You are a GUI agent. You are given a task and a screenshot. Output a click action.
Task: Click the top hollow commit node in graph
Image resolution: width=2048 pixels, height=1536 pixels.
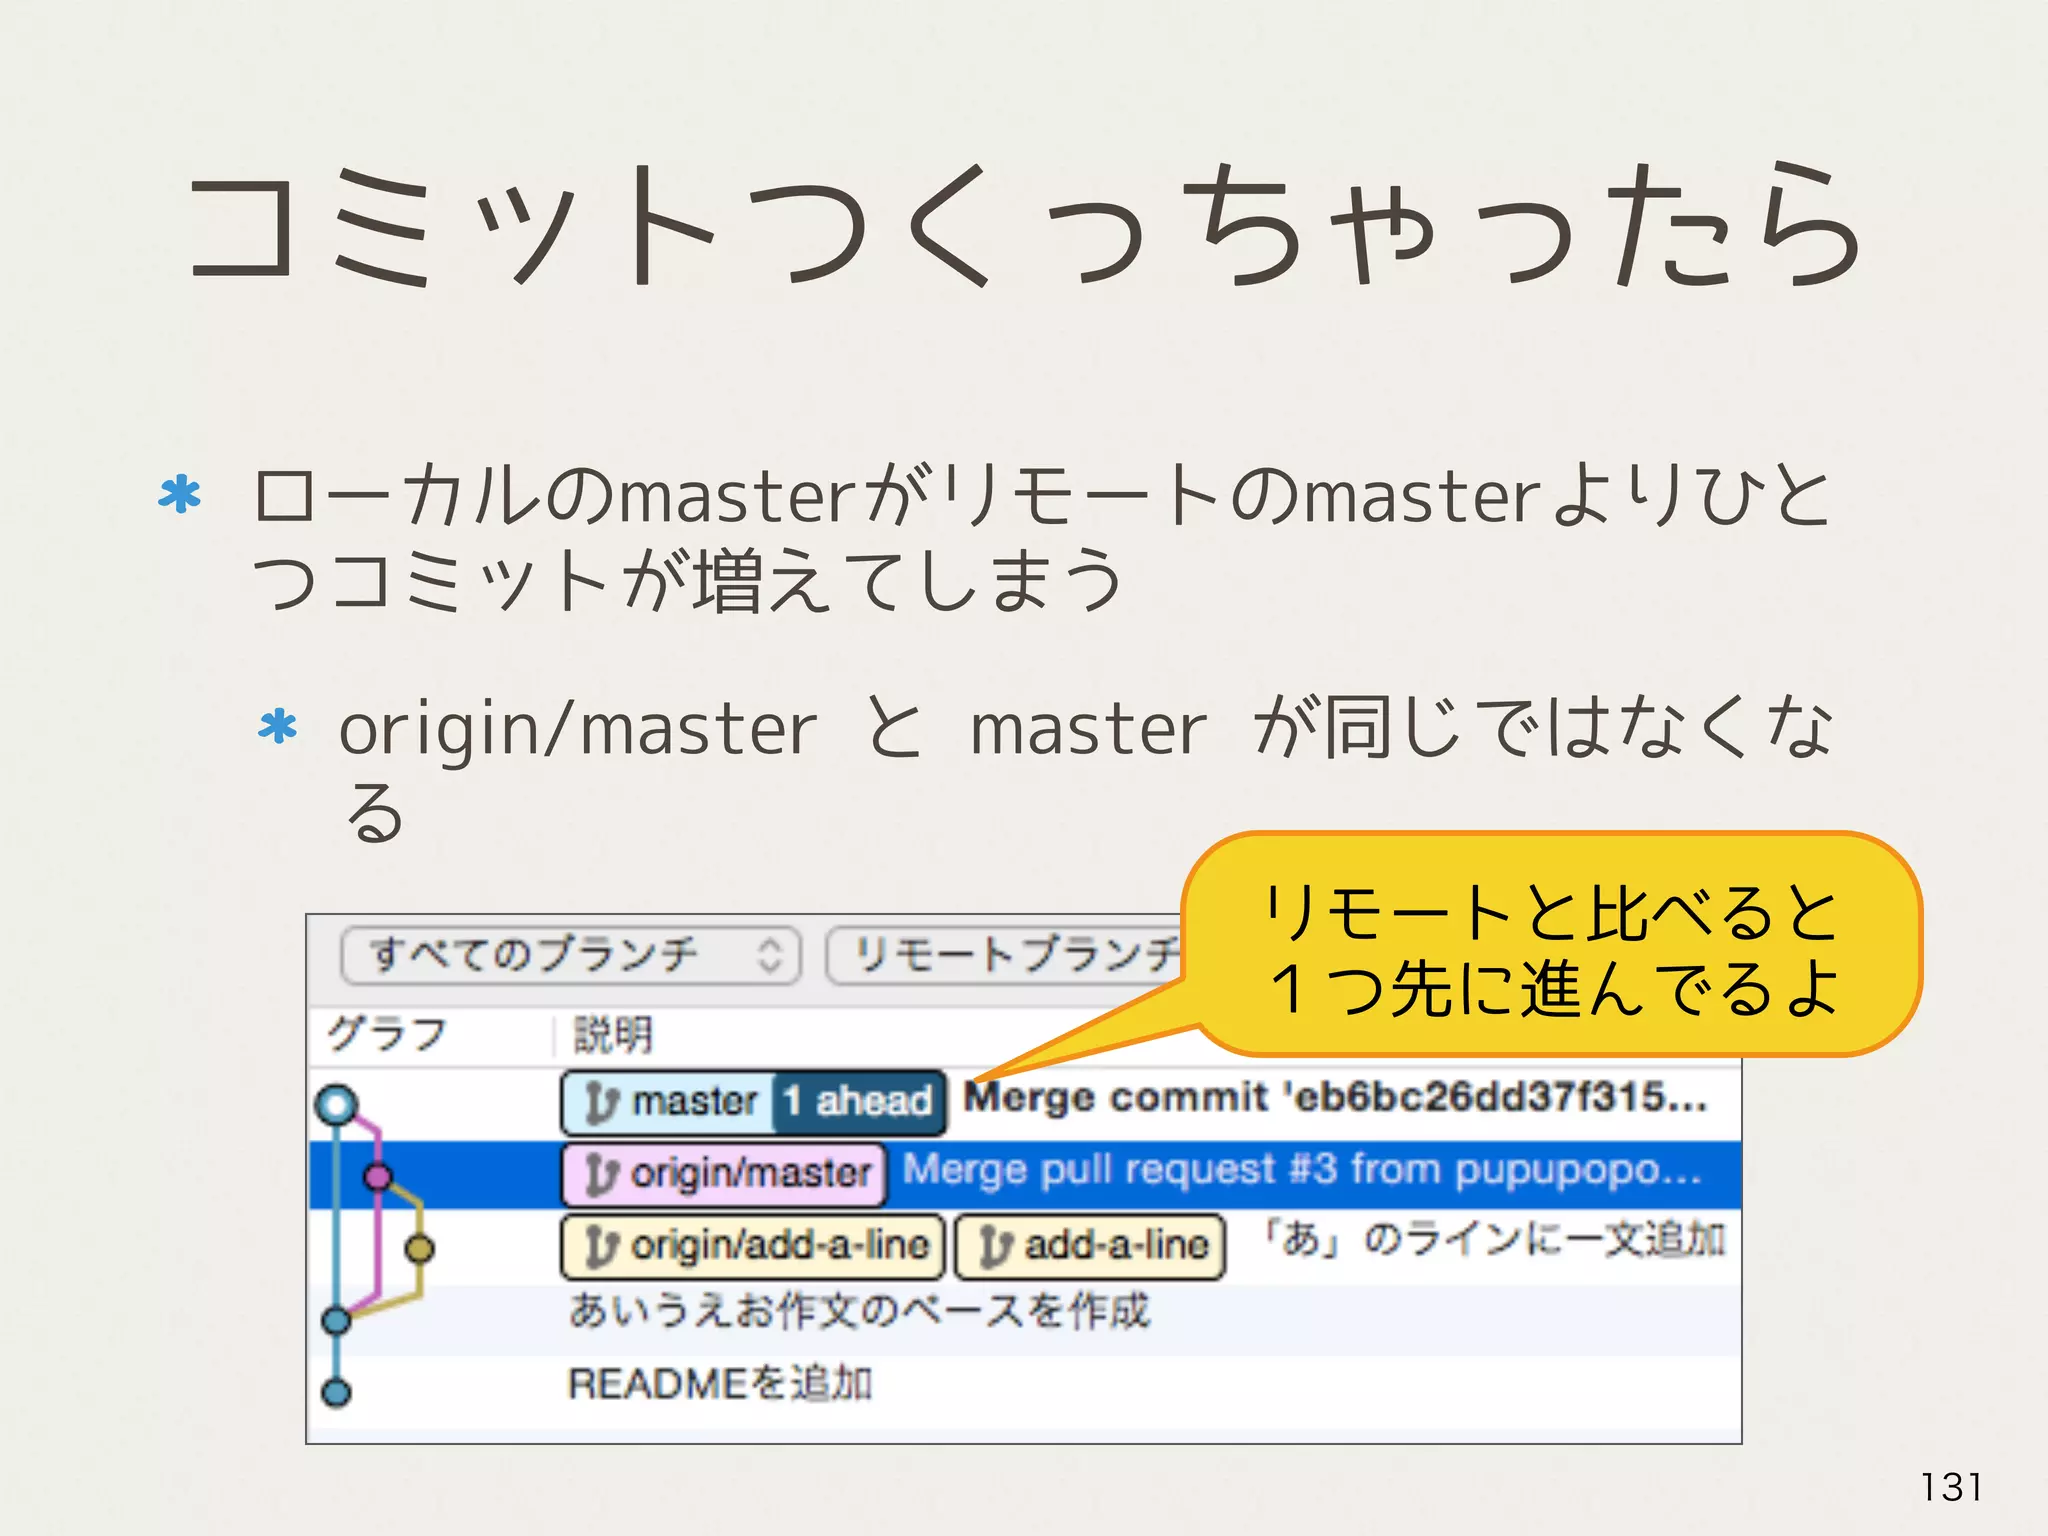click(x=337, y=1105)
